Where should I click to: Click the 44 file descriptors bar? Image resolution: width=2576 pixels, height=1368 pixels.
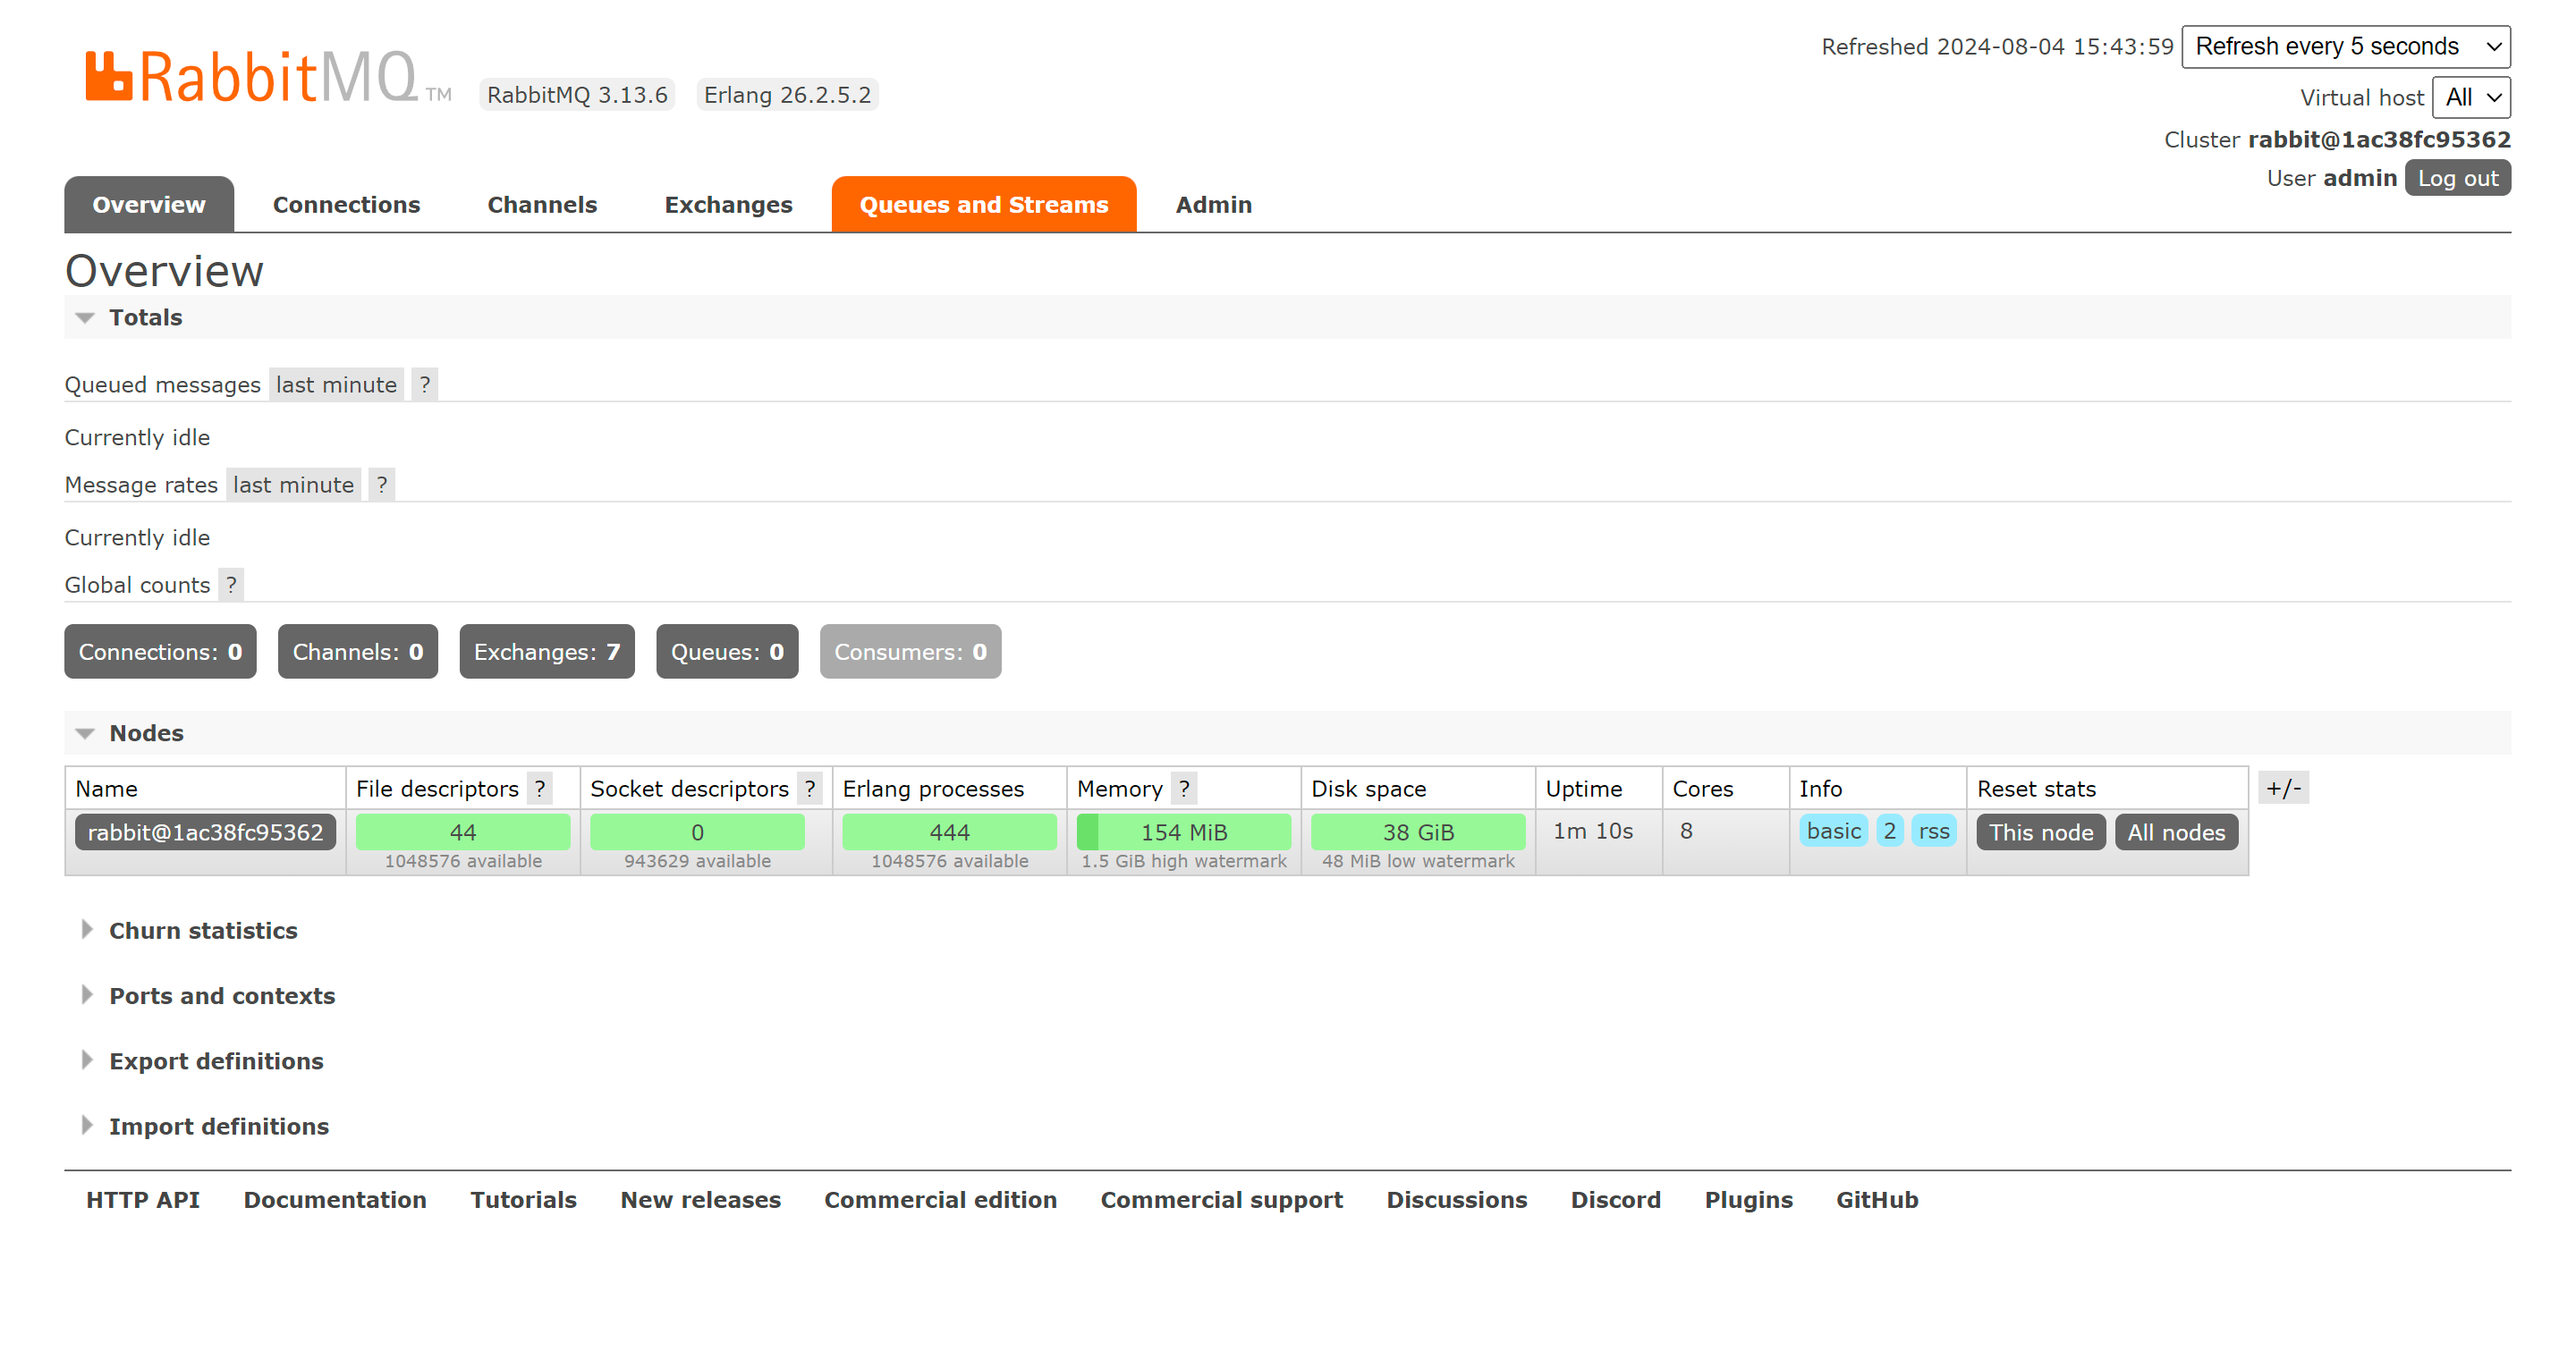pyautogui.click(x=463, y=832)
